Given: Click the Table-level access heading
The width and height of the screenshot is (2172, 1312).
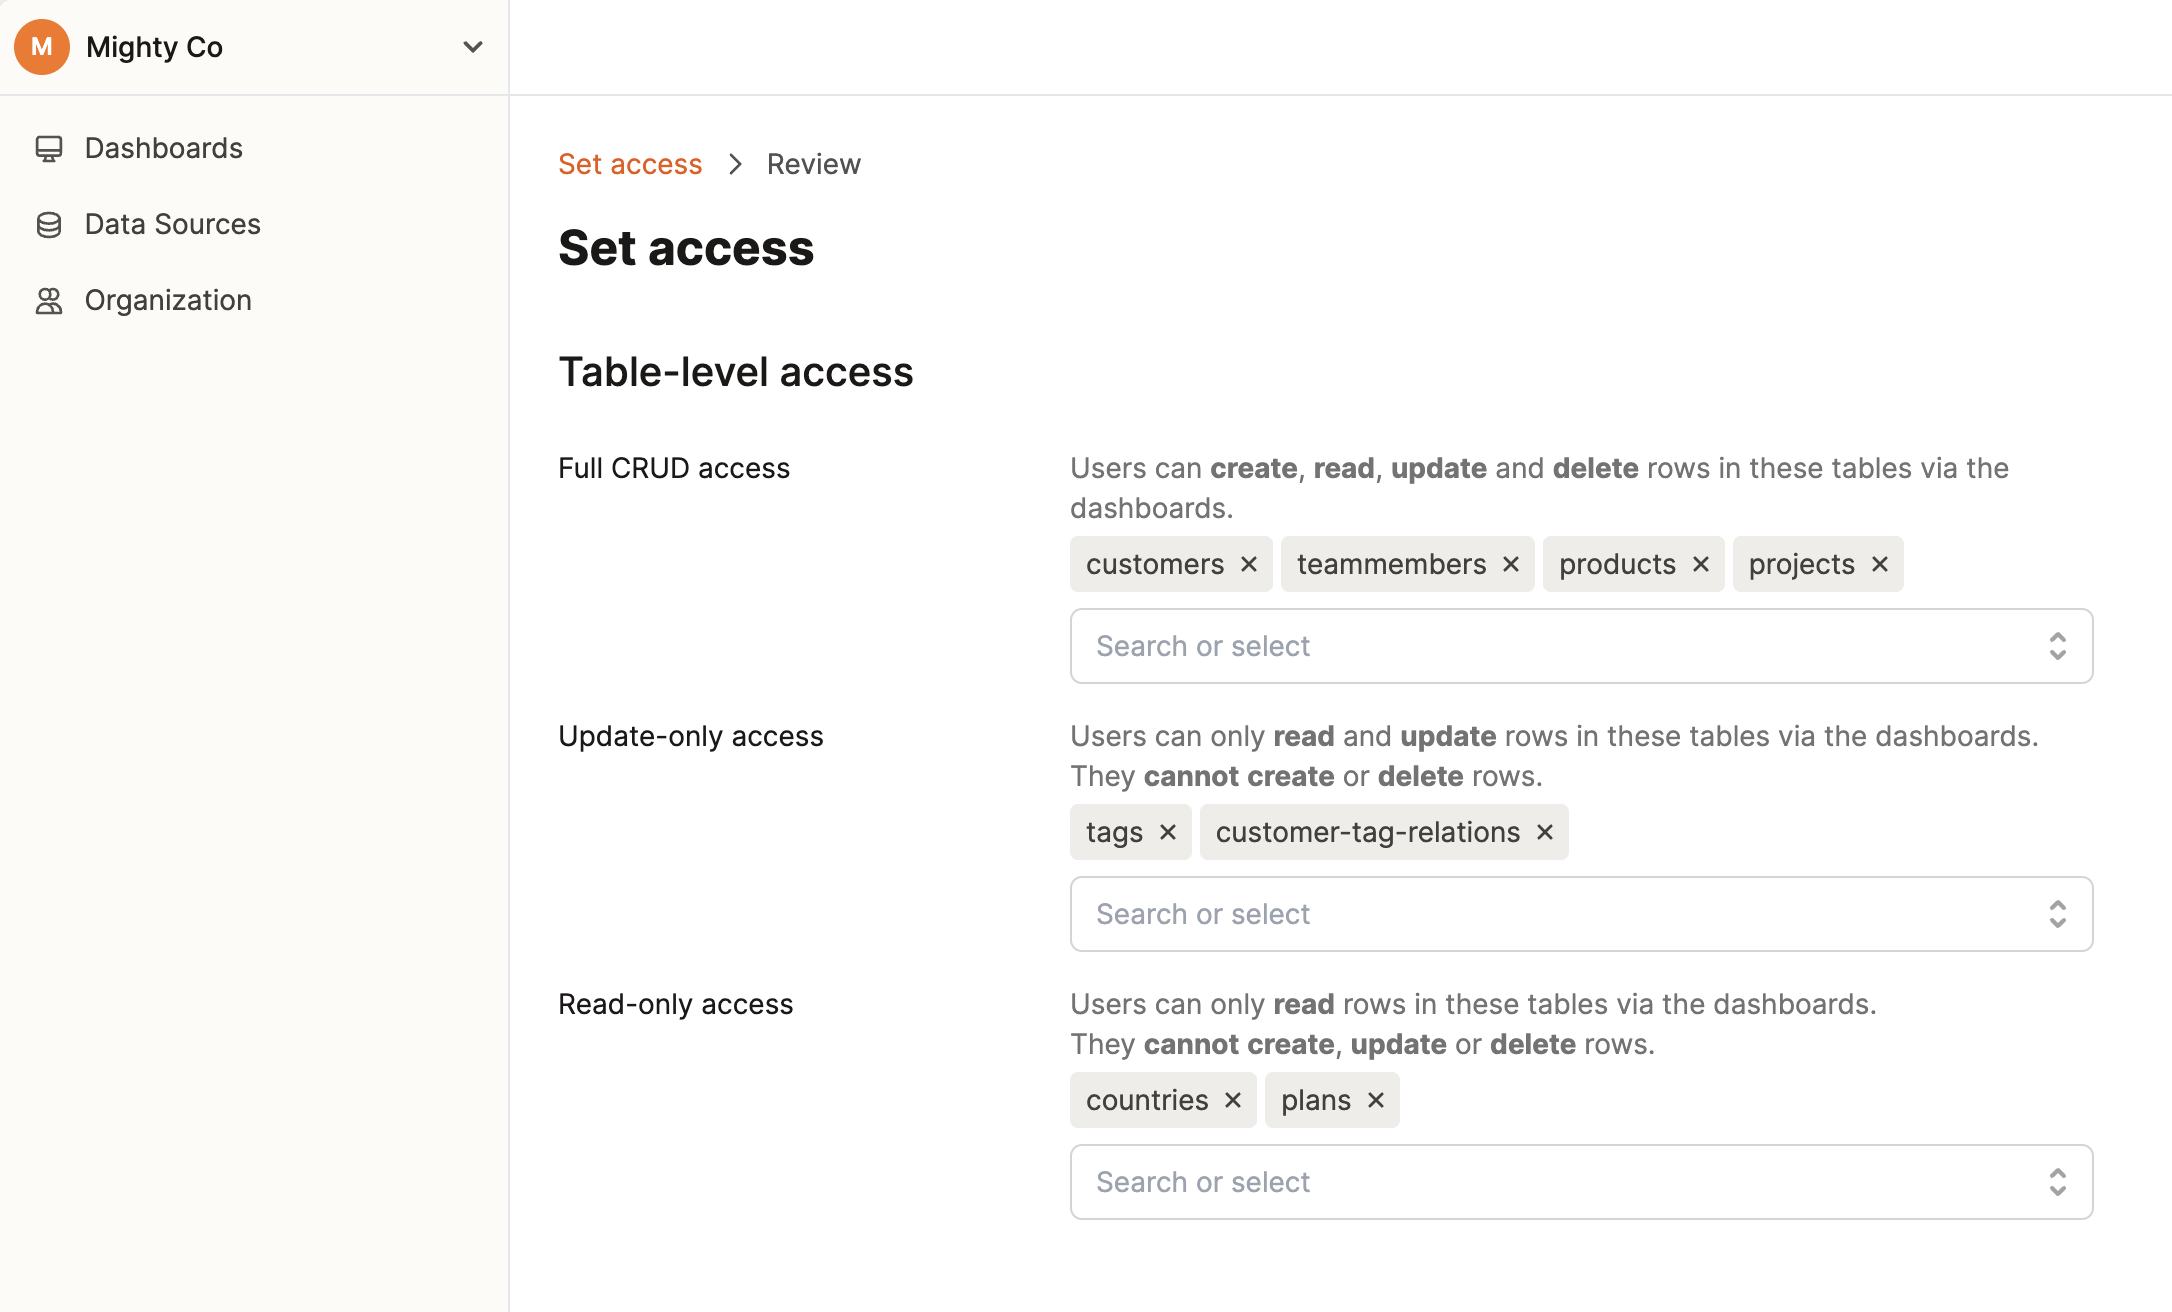Looking at the screenshot, I should pyautogui.click(x=736, y=372).
